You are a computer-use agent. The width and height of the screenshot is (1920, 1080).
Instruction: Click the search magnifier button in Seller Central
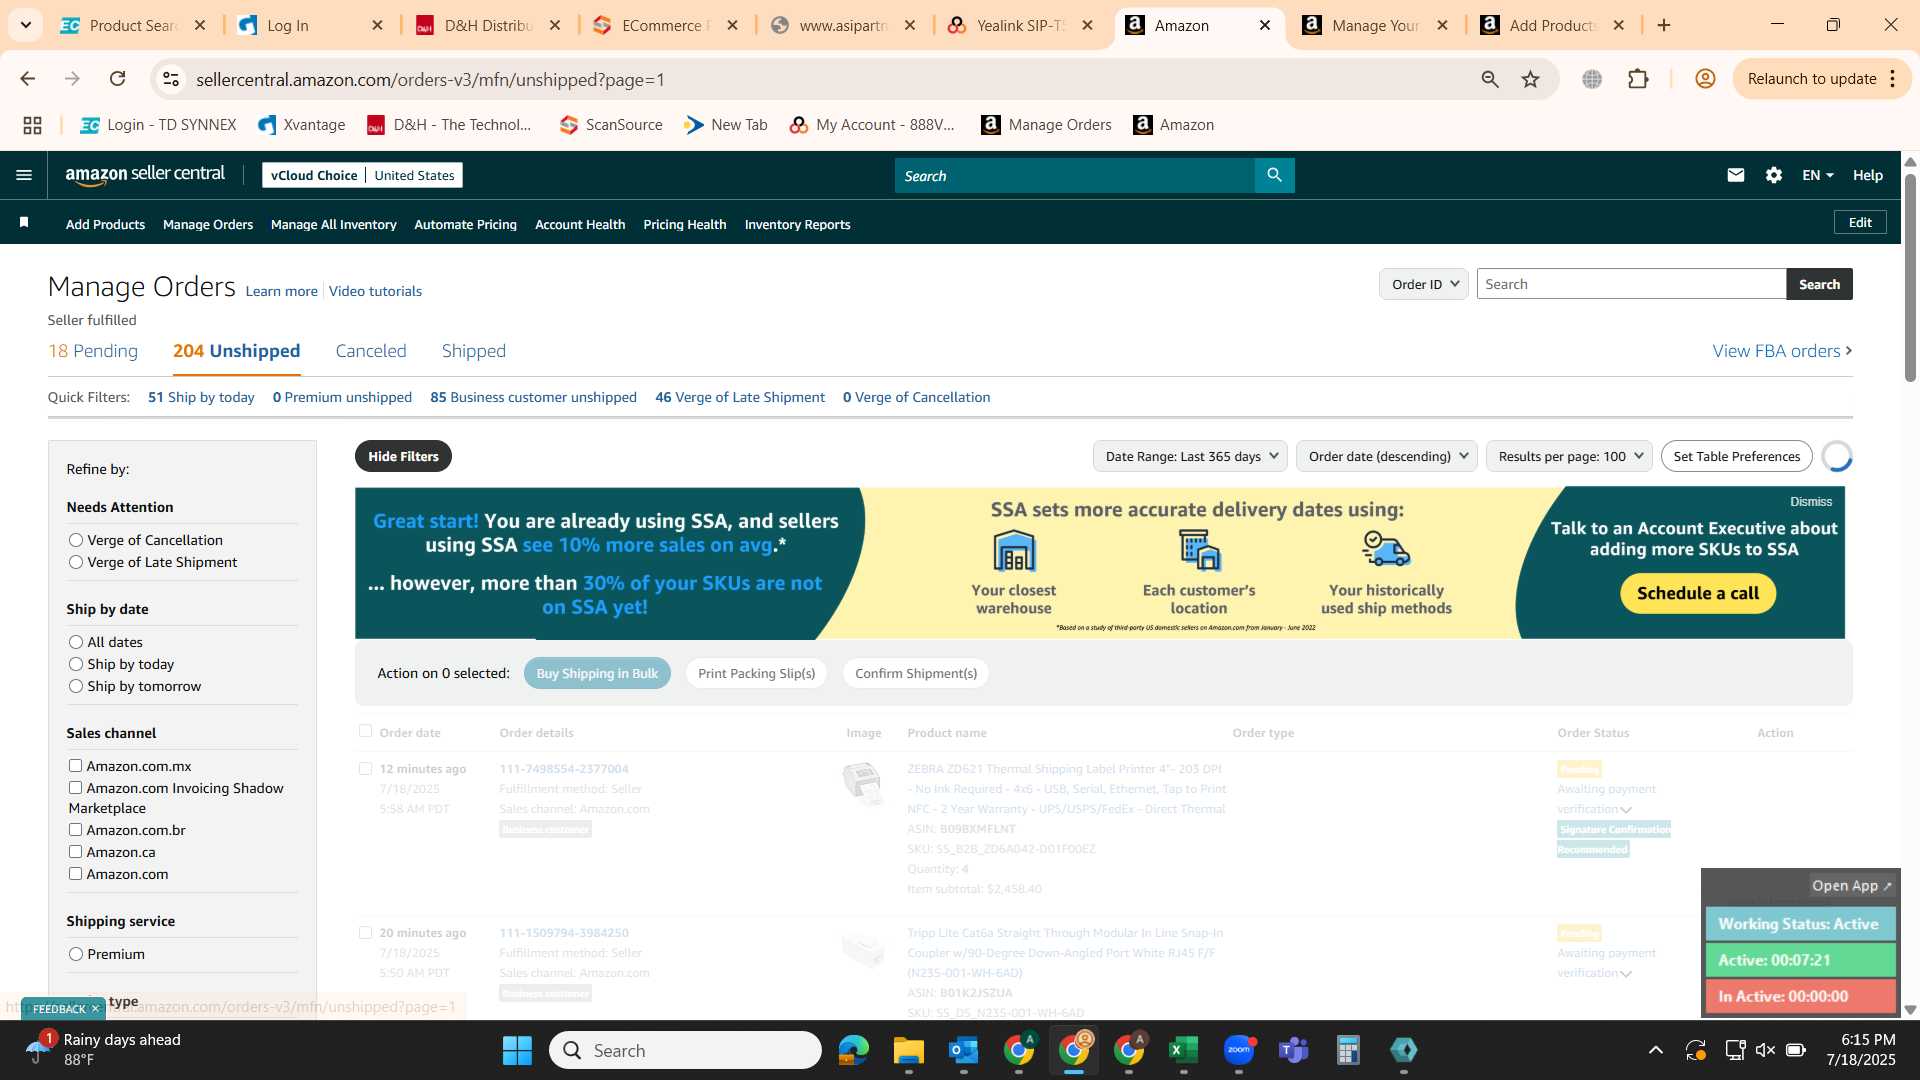1274,175
